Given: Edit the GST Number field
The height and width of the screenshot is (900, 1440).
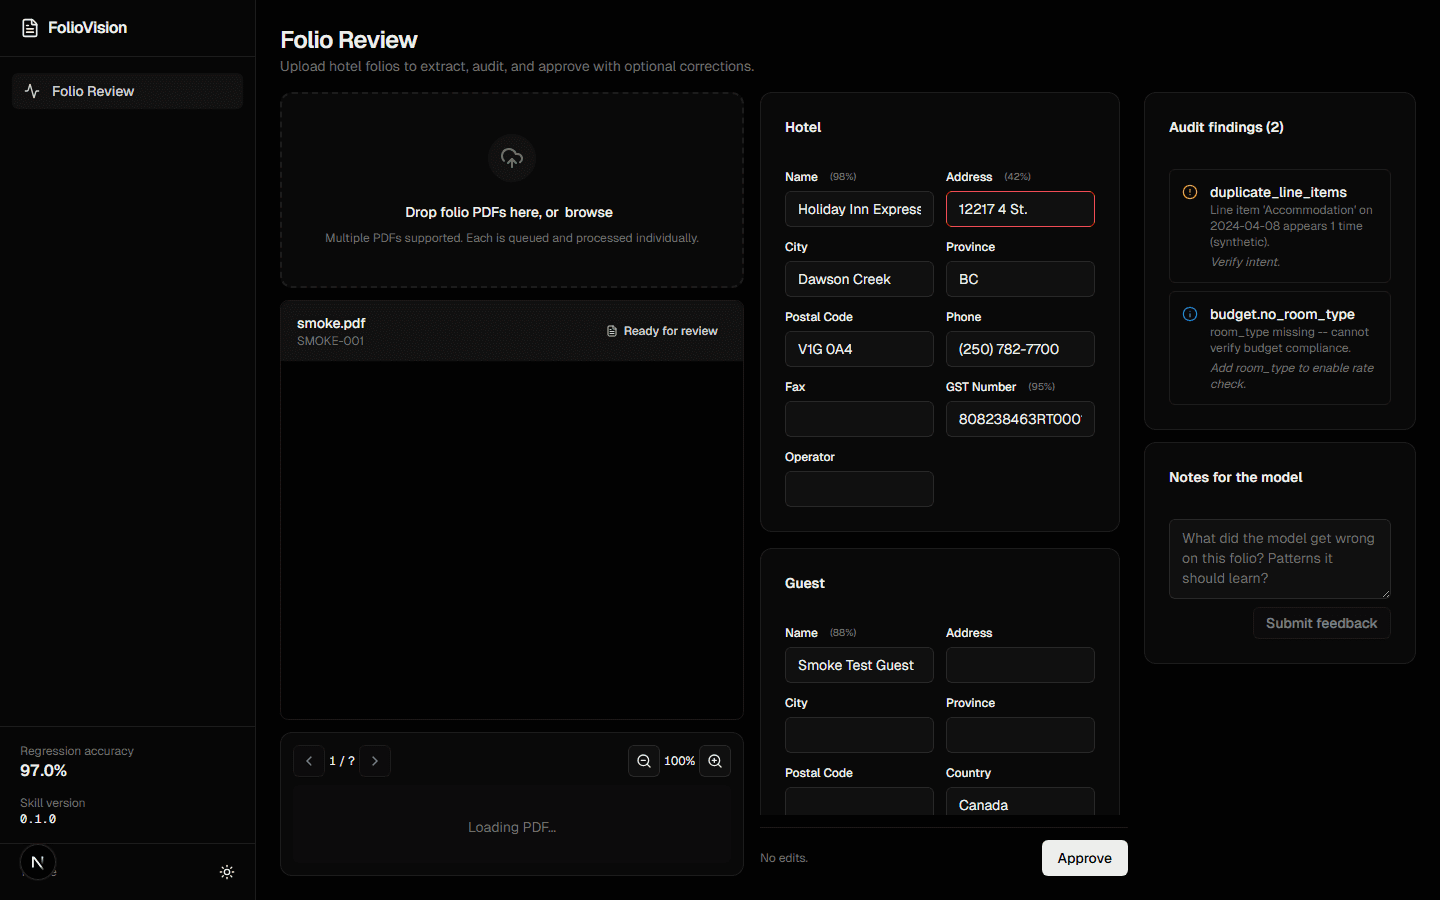Looking at the screenshot, I should [1020, 419].
